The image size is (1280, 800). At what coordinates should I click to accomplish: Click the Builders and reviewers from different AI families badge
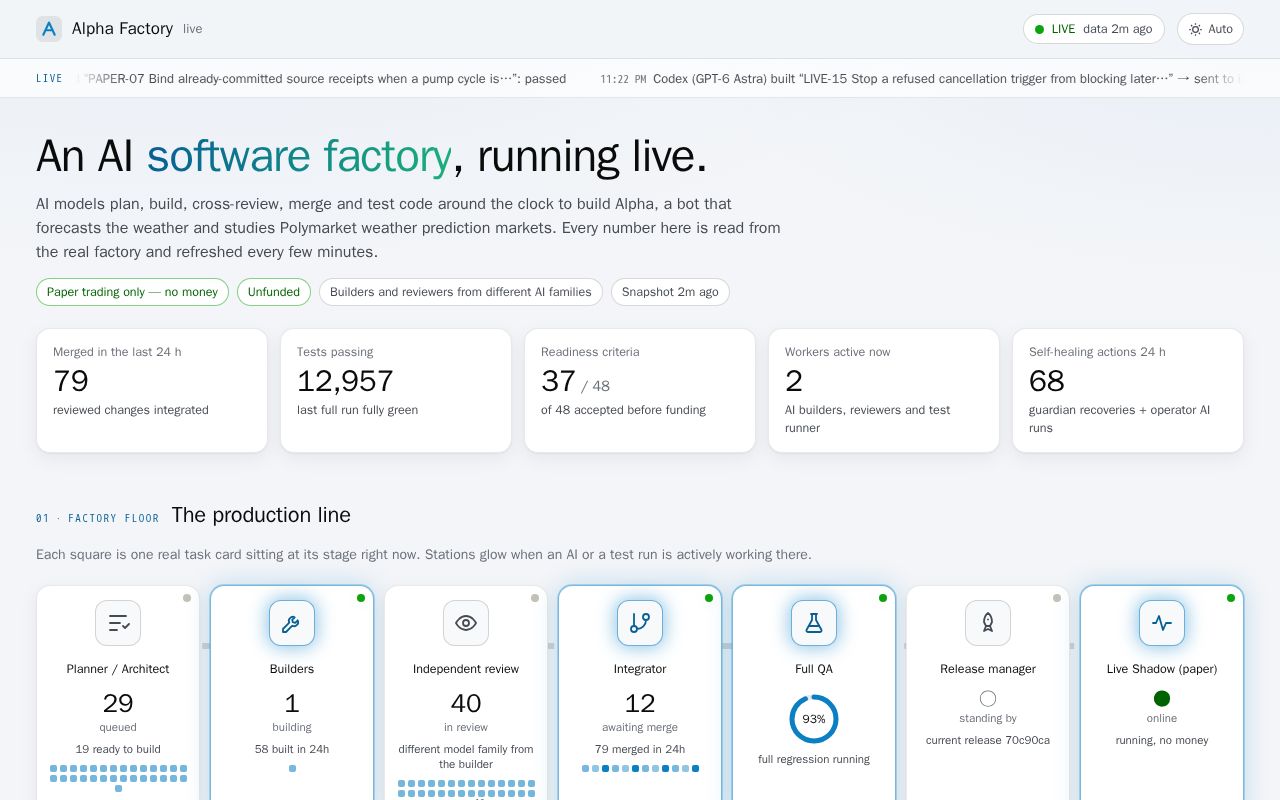461,292
